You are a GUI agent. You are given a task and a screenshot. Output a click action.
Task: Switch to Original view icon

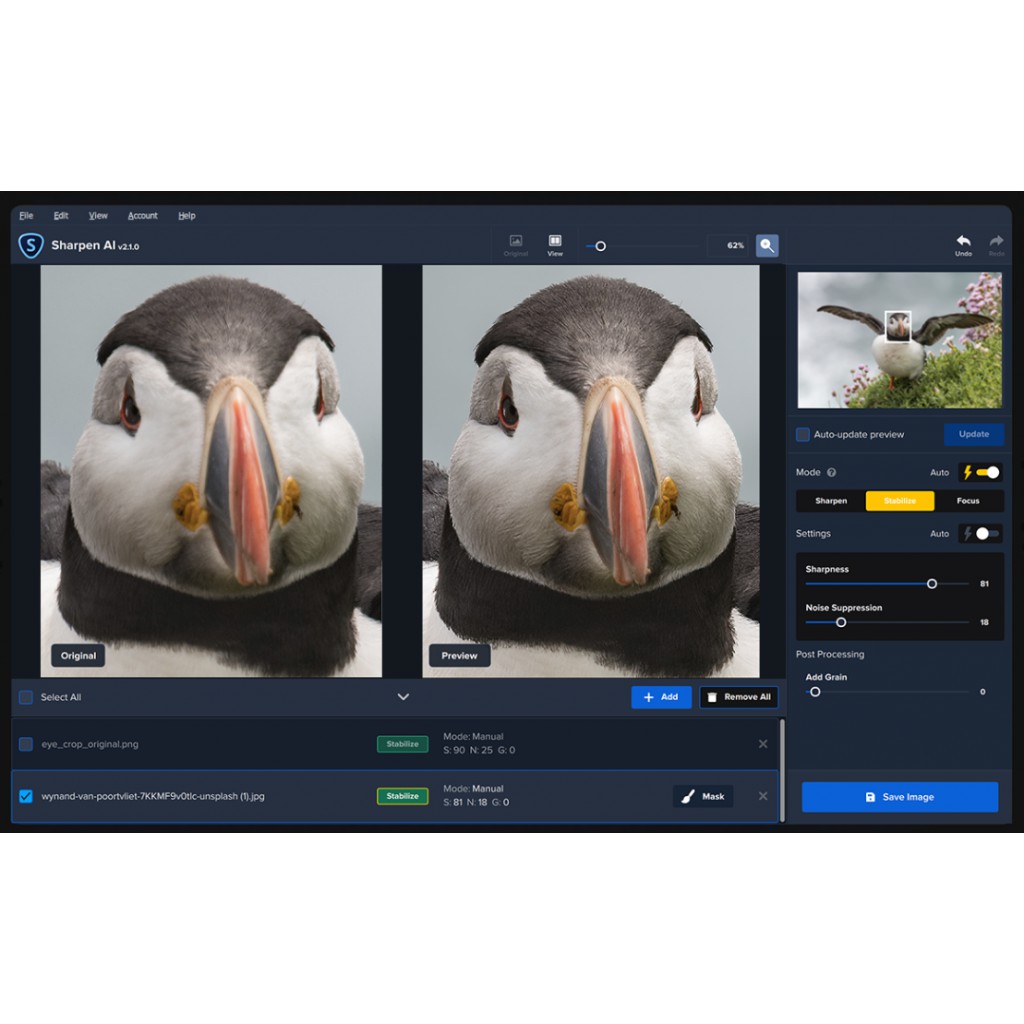tap(516, 245)
